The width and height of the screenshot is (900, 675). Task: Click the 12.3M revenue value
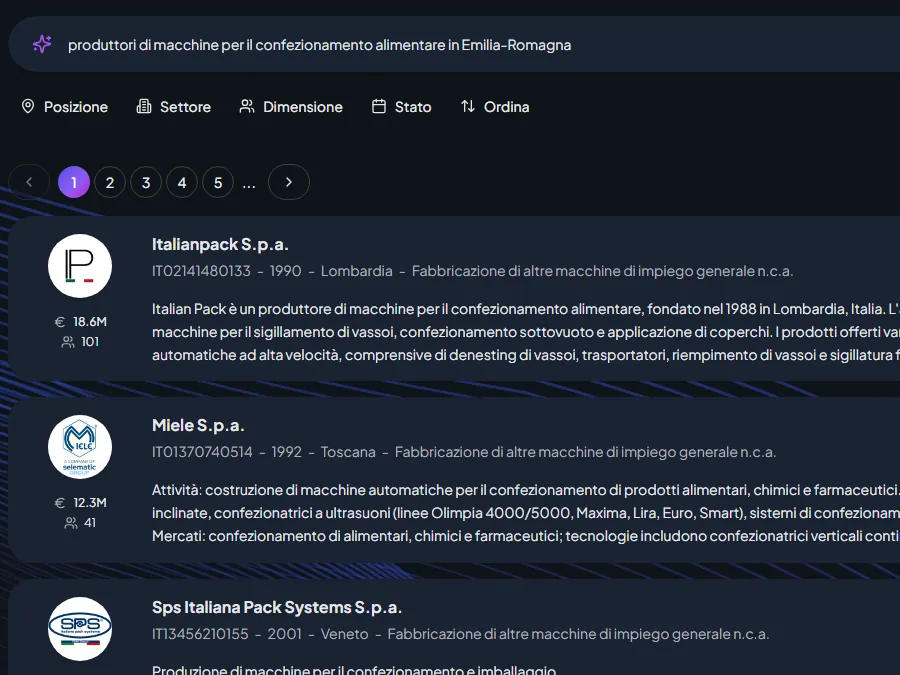pos(90,503)
